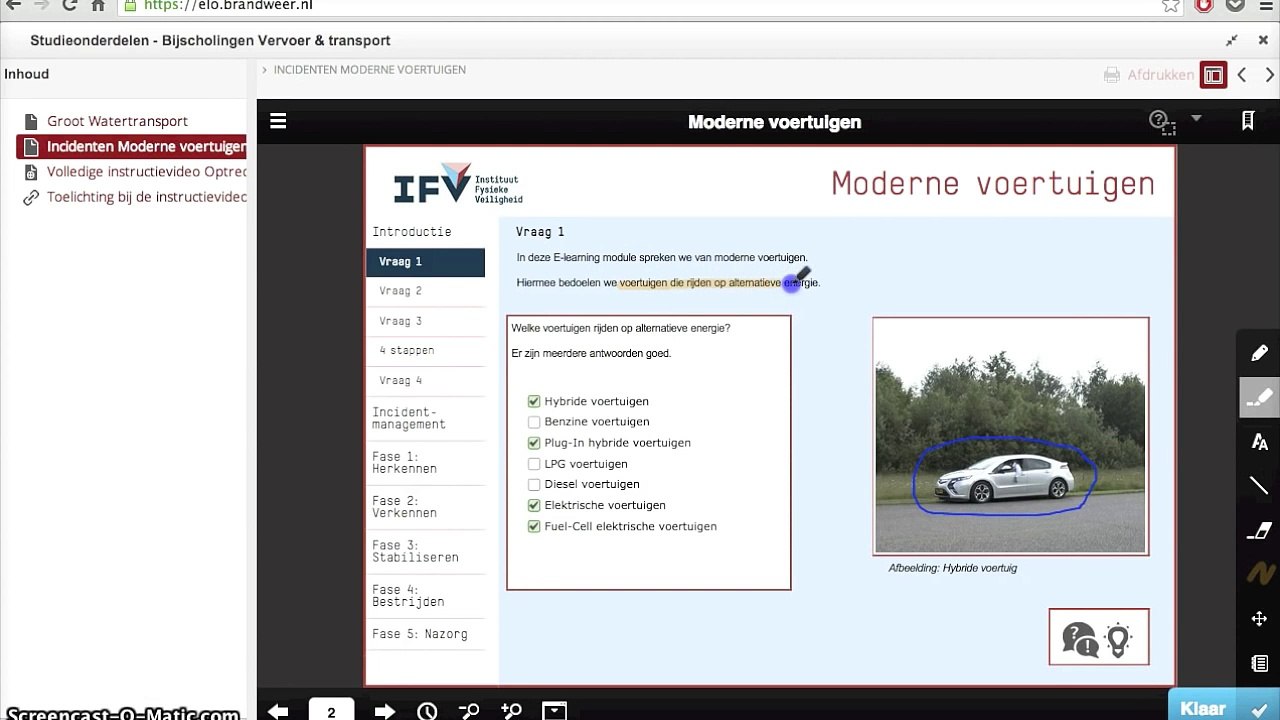Open Fase 5: Nazorg
Image resolution: width=1280 pixels, height=720 pixels.
coord(420,634)
